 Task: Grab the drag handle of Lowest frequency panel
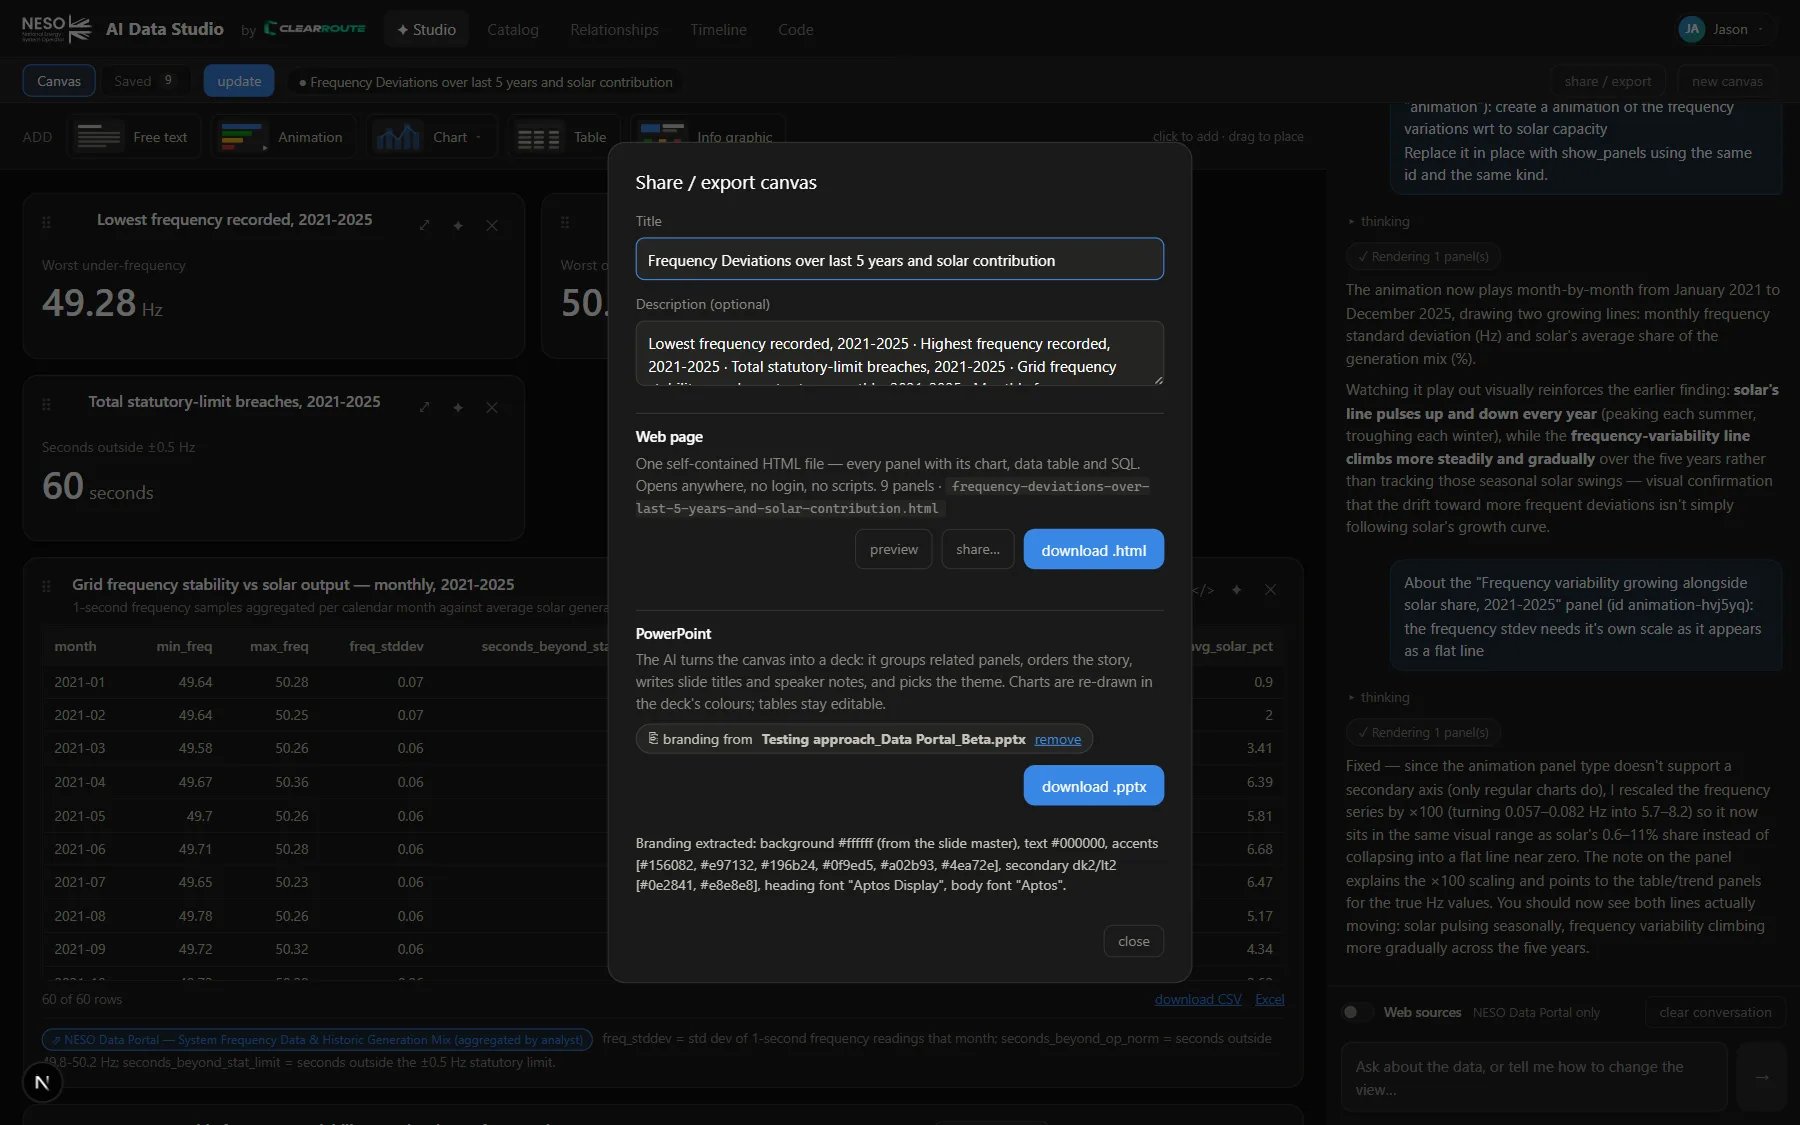[x=46, y=222]
